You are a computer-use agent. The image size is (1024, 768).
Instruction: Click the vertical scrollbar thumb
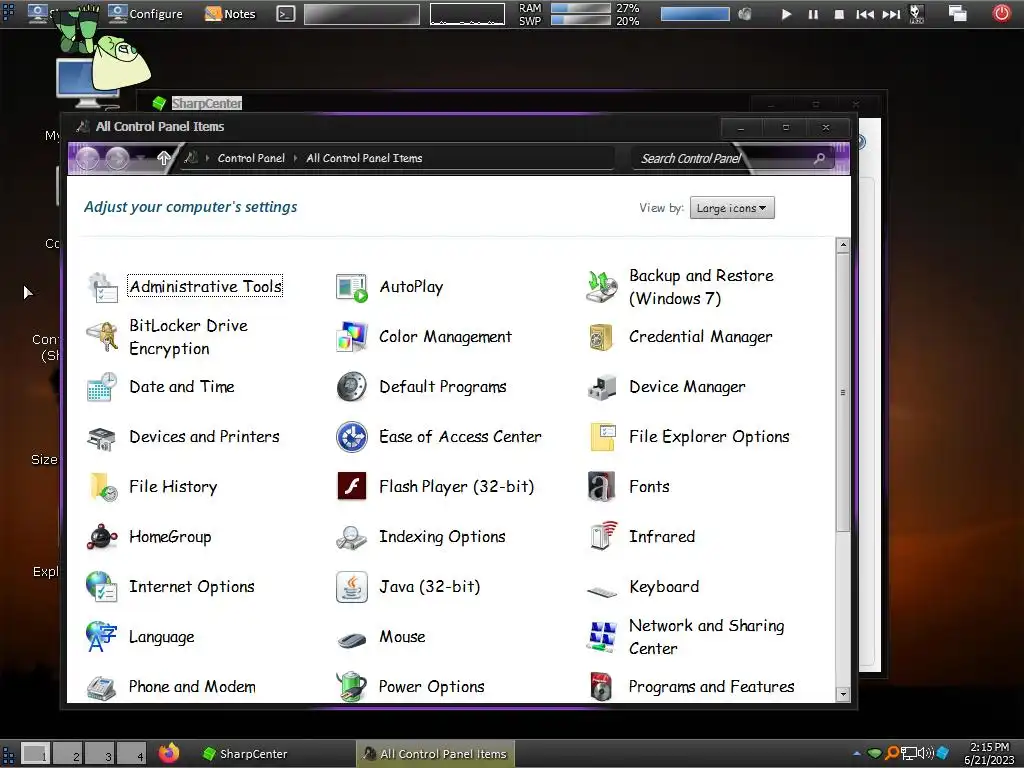coord(843,392)
